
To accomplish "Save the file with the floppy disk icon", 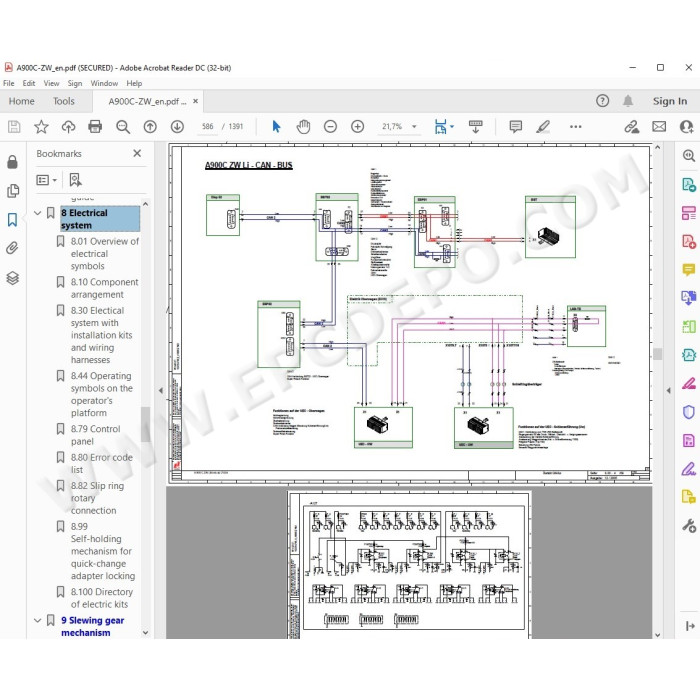I will [14, 127].
